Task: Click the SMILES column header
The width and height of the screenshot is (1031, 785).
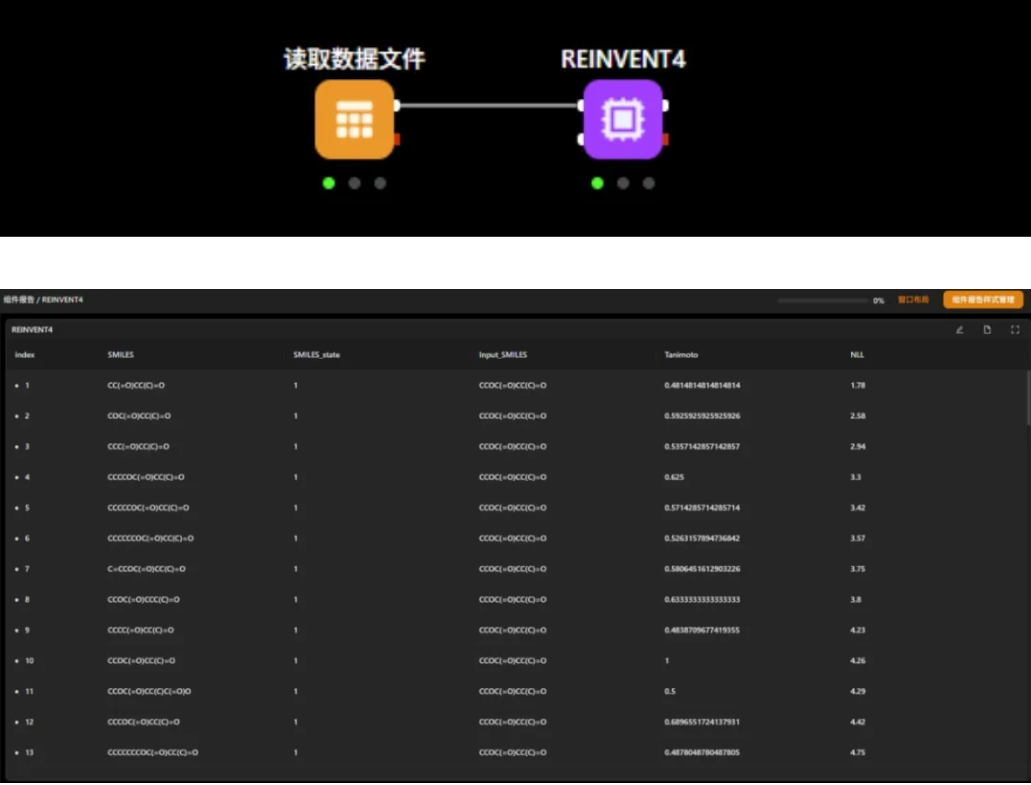Action: [x=120, y=354]
